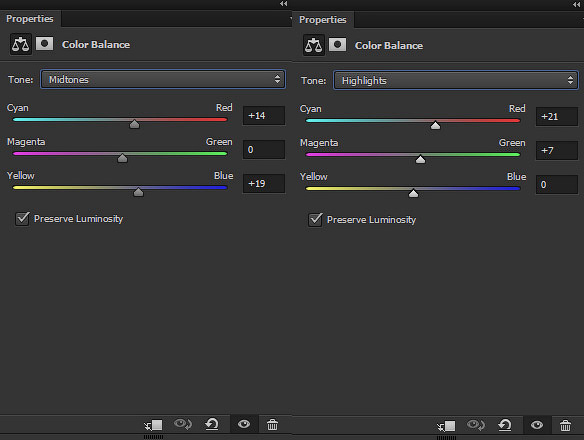Uncheck Preserve Luminosity in Midtones panel
The height and width of the screenshot is (440, 584).
pos(22,219)
